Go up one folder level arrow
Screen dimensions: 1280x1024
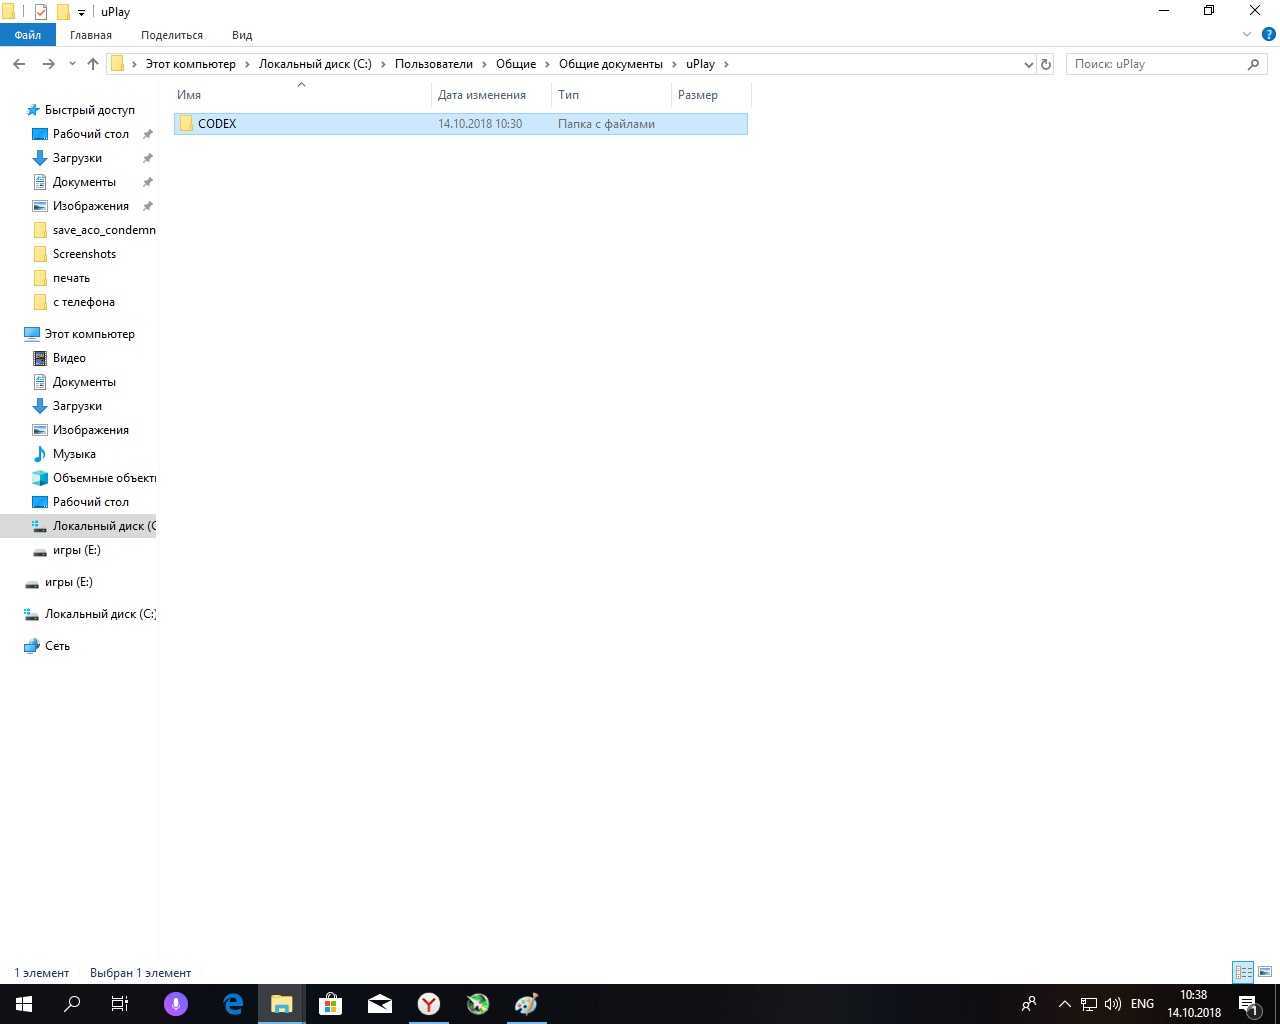click(x=93, y=64)
